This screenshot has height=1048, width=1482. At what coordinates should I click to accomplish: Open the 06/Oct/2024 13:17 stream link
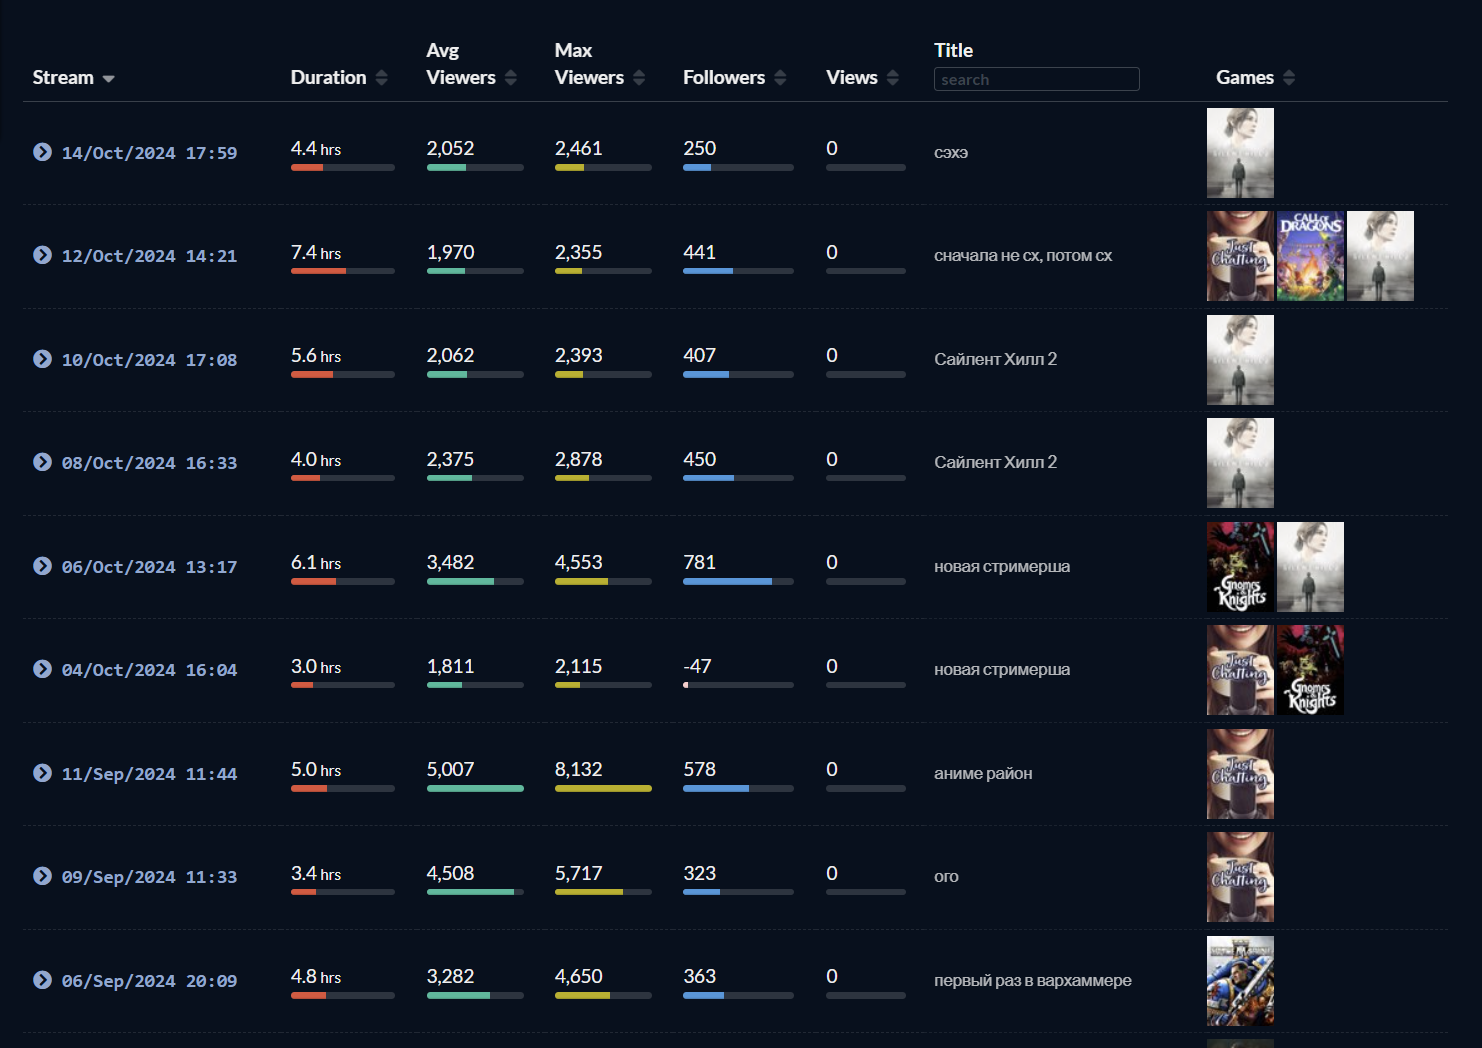pyautogui.click(x=149, y=567)
